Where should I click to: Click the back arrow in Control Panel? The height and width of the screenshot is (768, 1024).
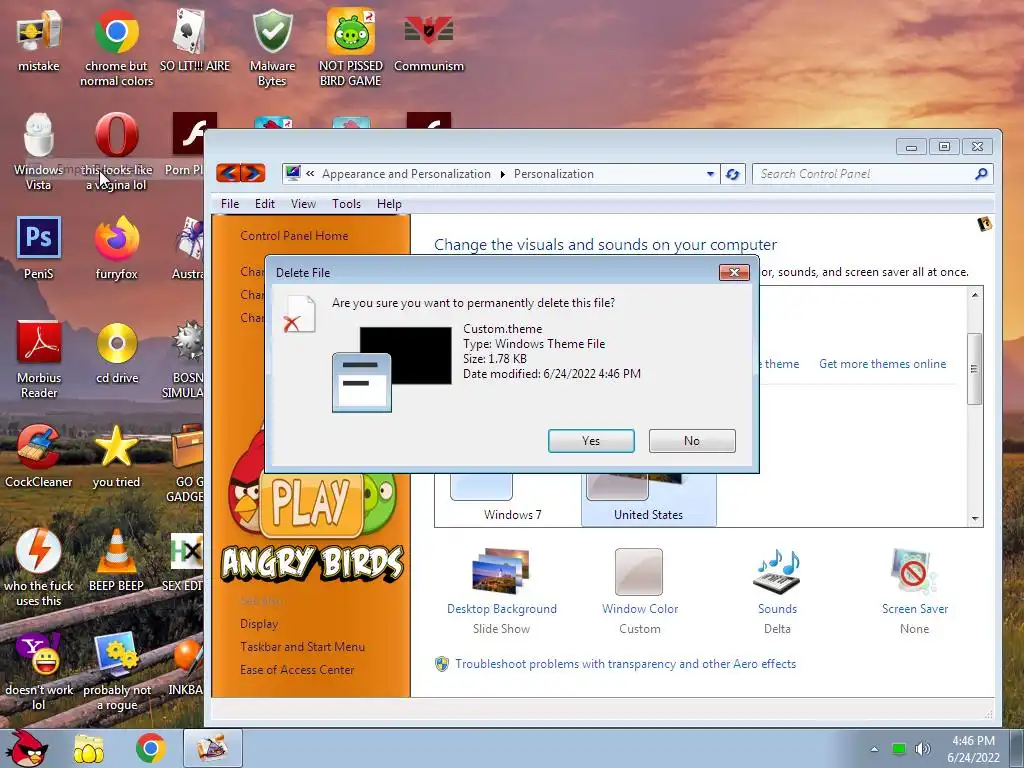[x=228, y=173]
